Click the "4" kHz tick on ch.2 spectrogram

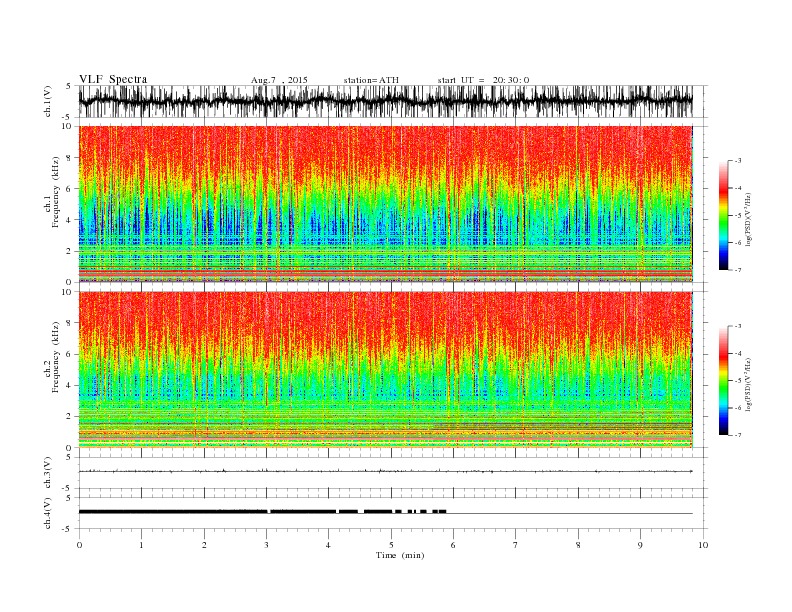(x=69, y=385)
